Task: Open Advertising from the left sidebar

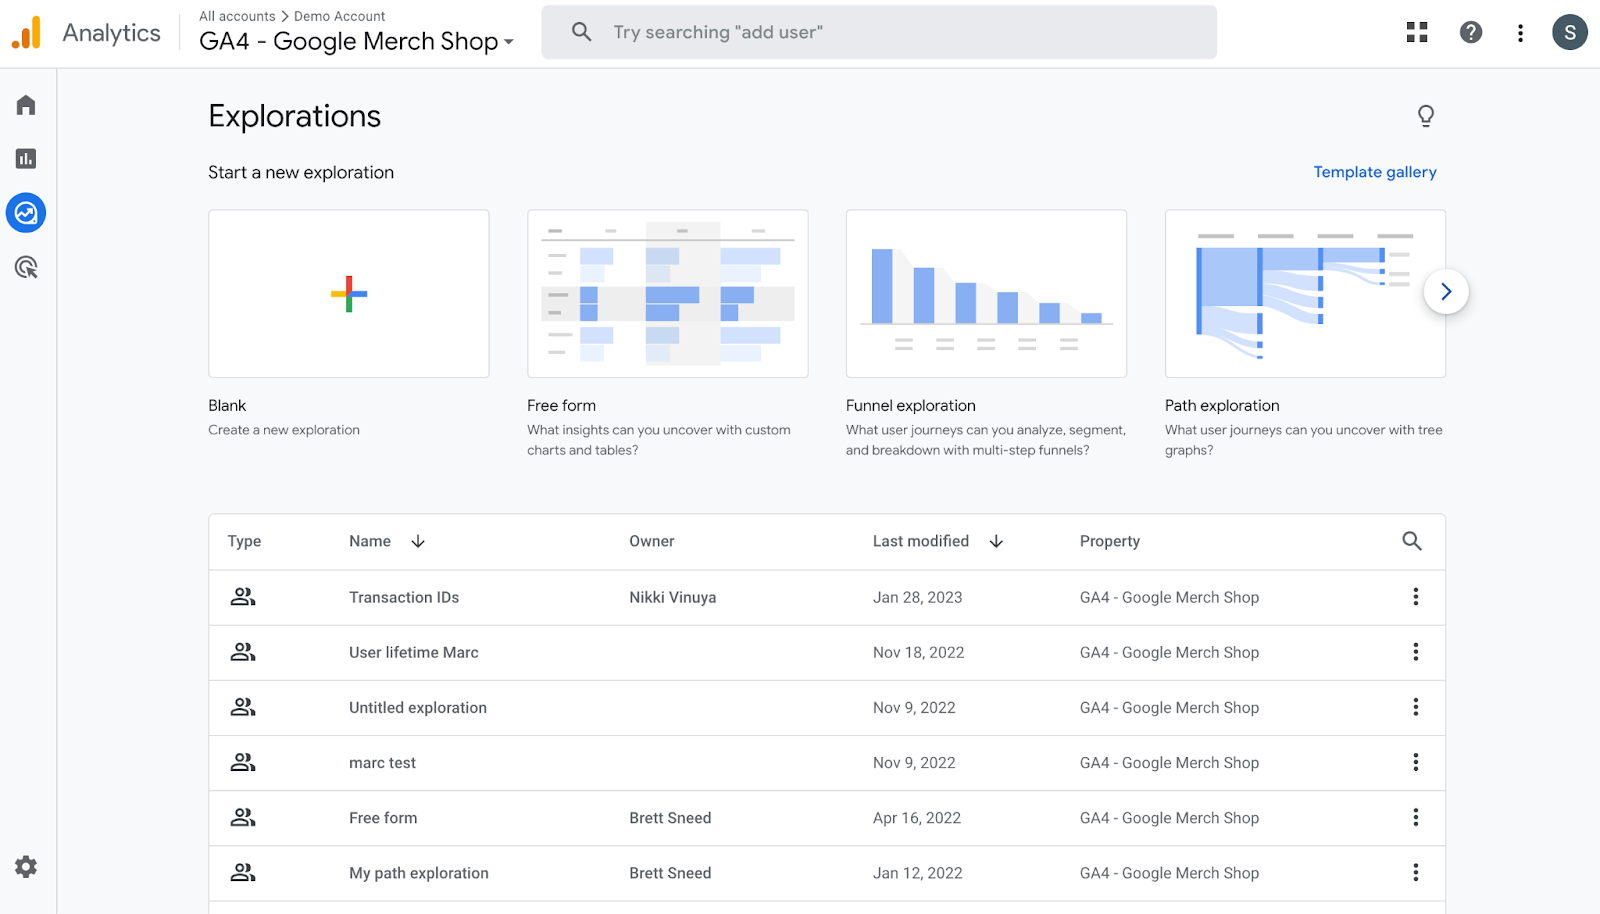Action: click(25, 267)
